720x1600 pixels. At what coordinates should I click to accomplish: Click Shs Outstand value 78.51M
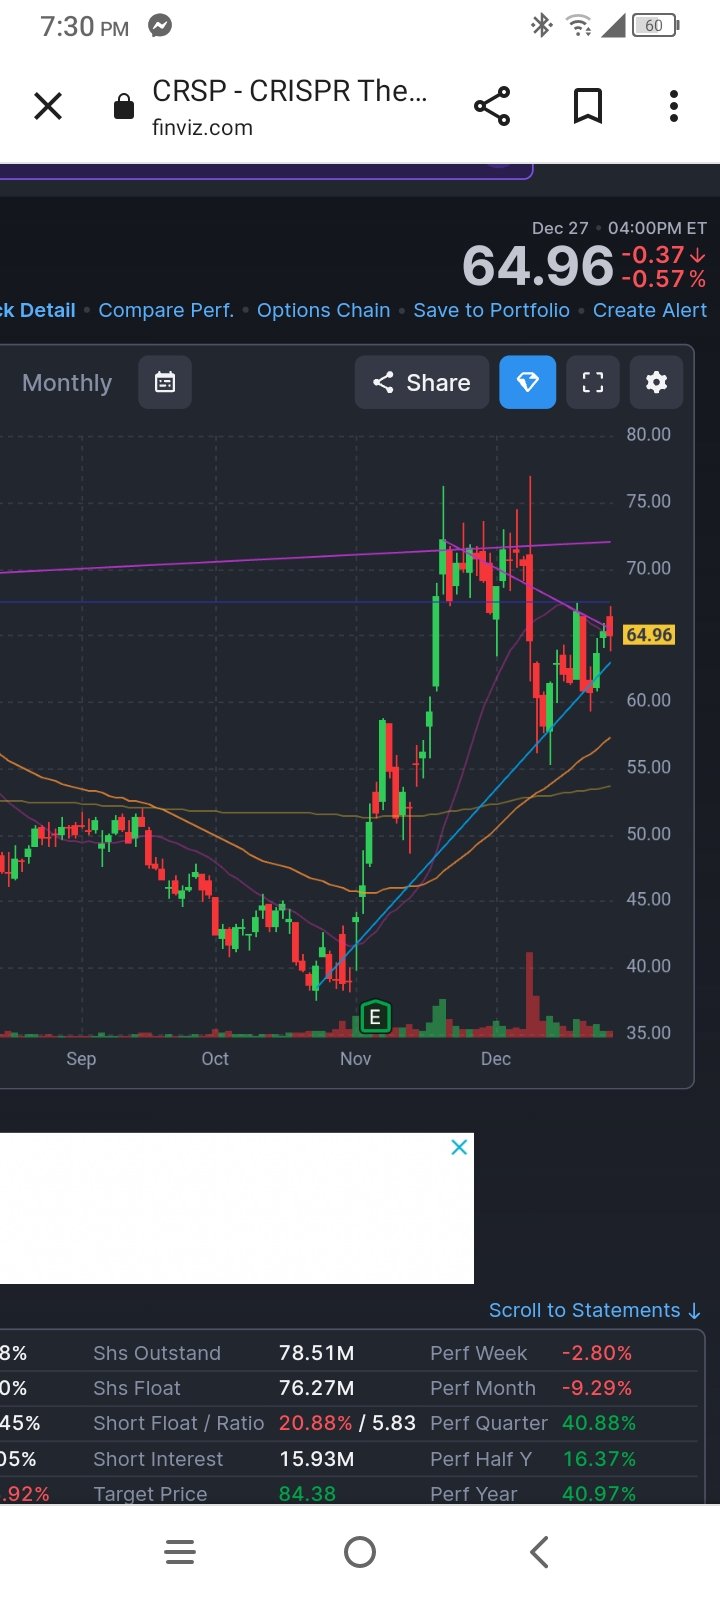click(316, 1353)
